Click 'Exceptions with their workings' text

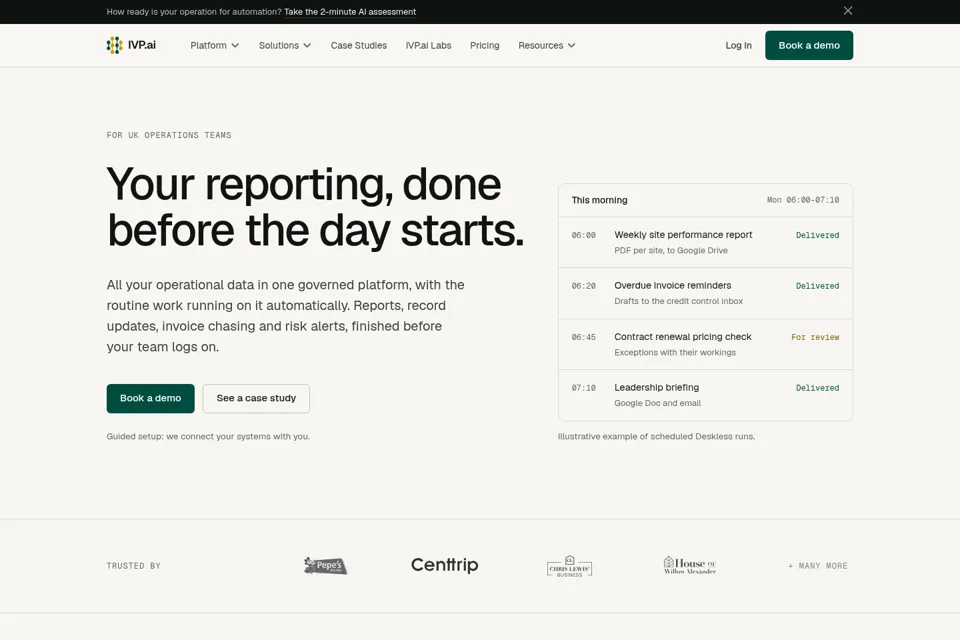point(675,353)
